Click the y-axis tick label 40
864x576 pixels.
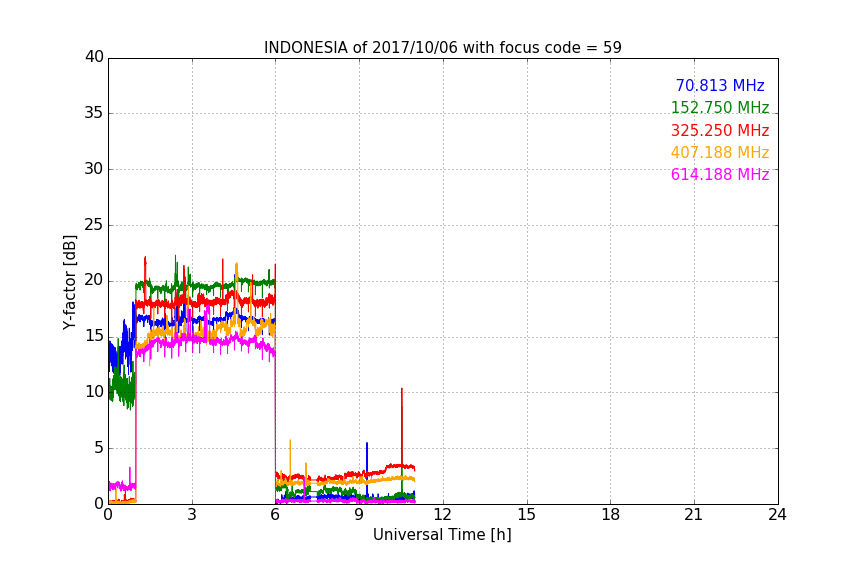[x=94, y=57]
